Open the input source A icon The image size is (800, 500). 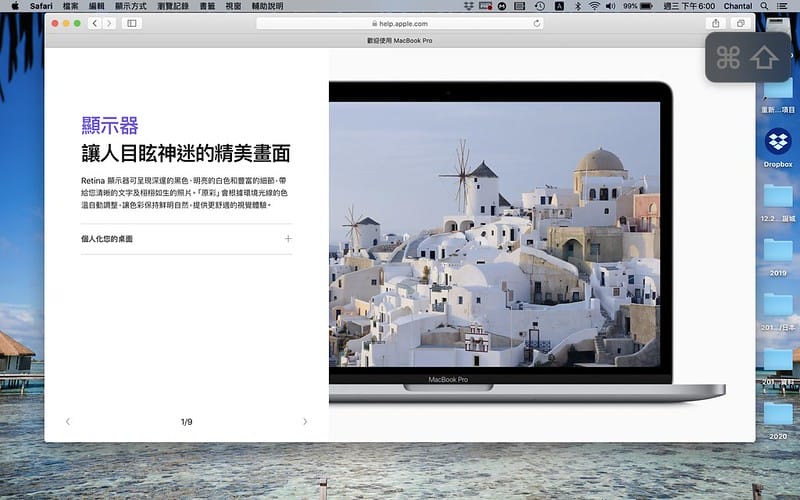(559, 6)
